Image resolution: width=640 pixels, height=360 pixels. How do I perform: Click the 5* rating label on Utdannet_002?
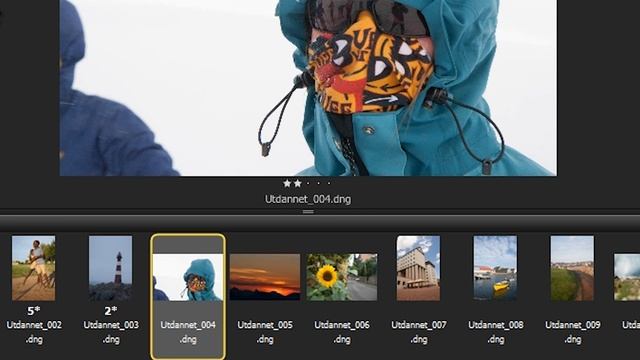tap(33, 311)
